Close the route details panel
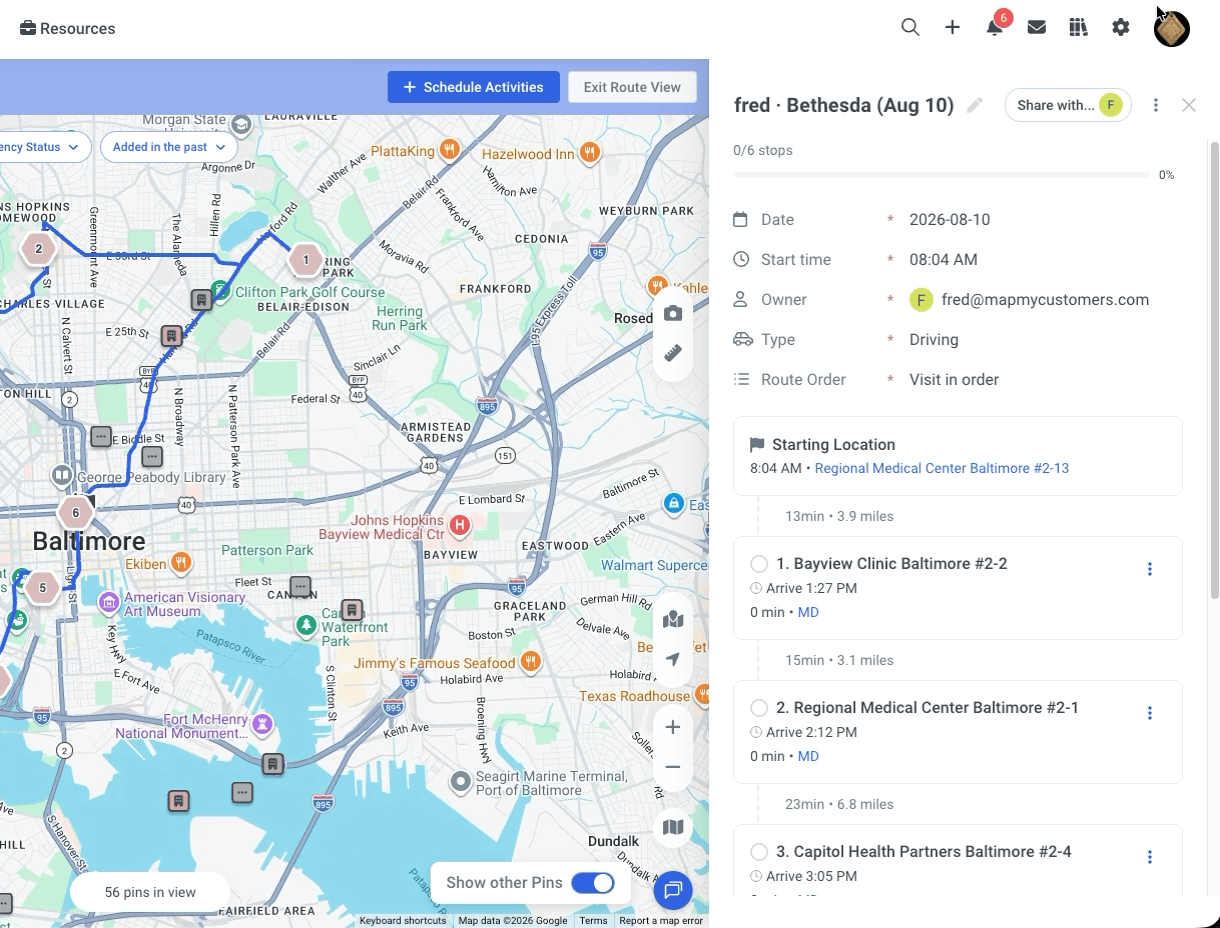The height and width of the screenshot is (928, 1220). point(1189,105)
